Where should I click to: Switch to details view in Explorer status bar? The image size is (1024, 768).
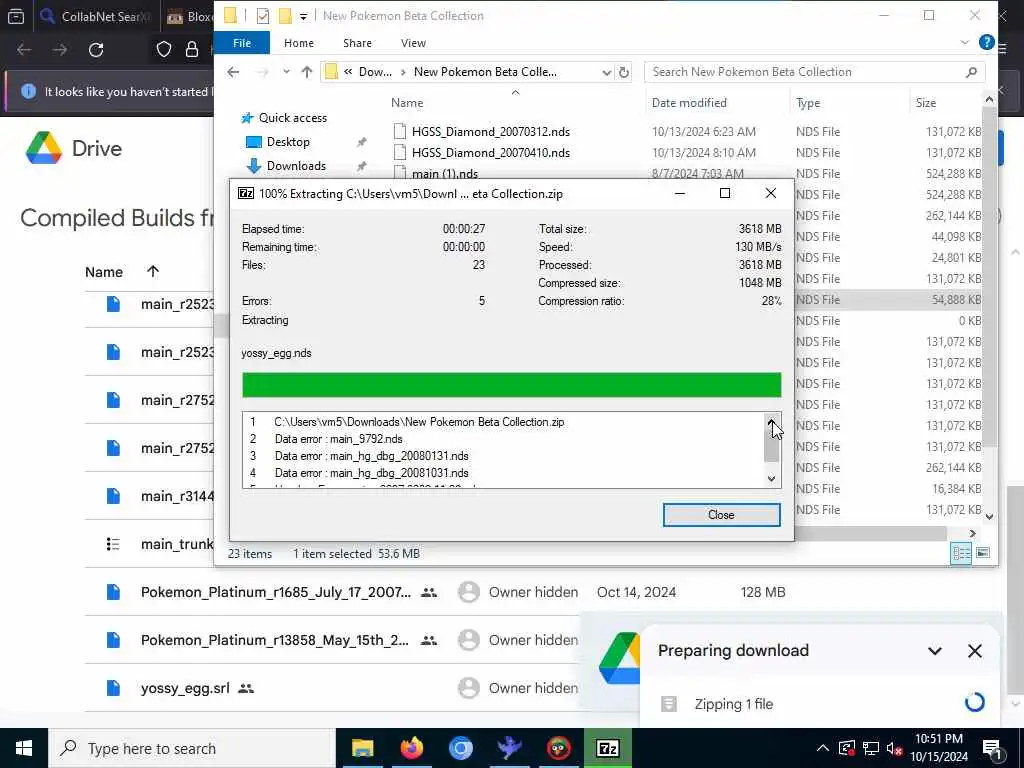[x=961, y=554]
